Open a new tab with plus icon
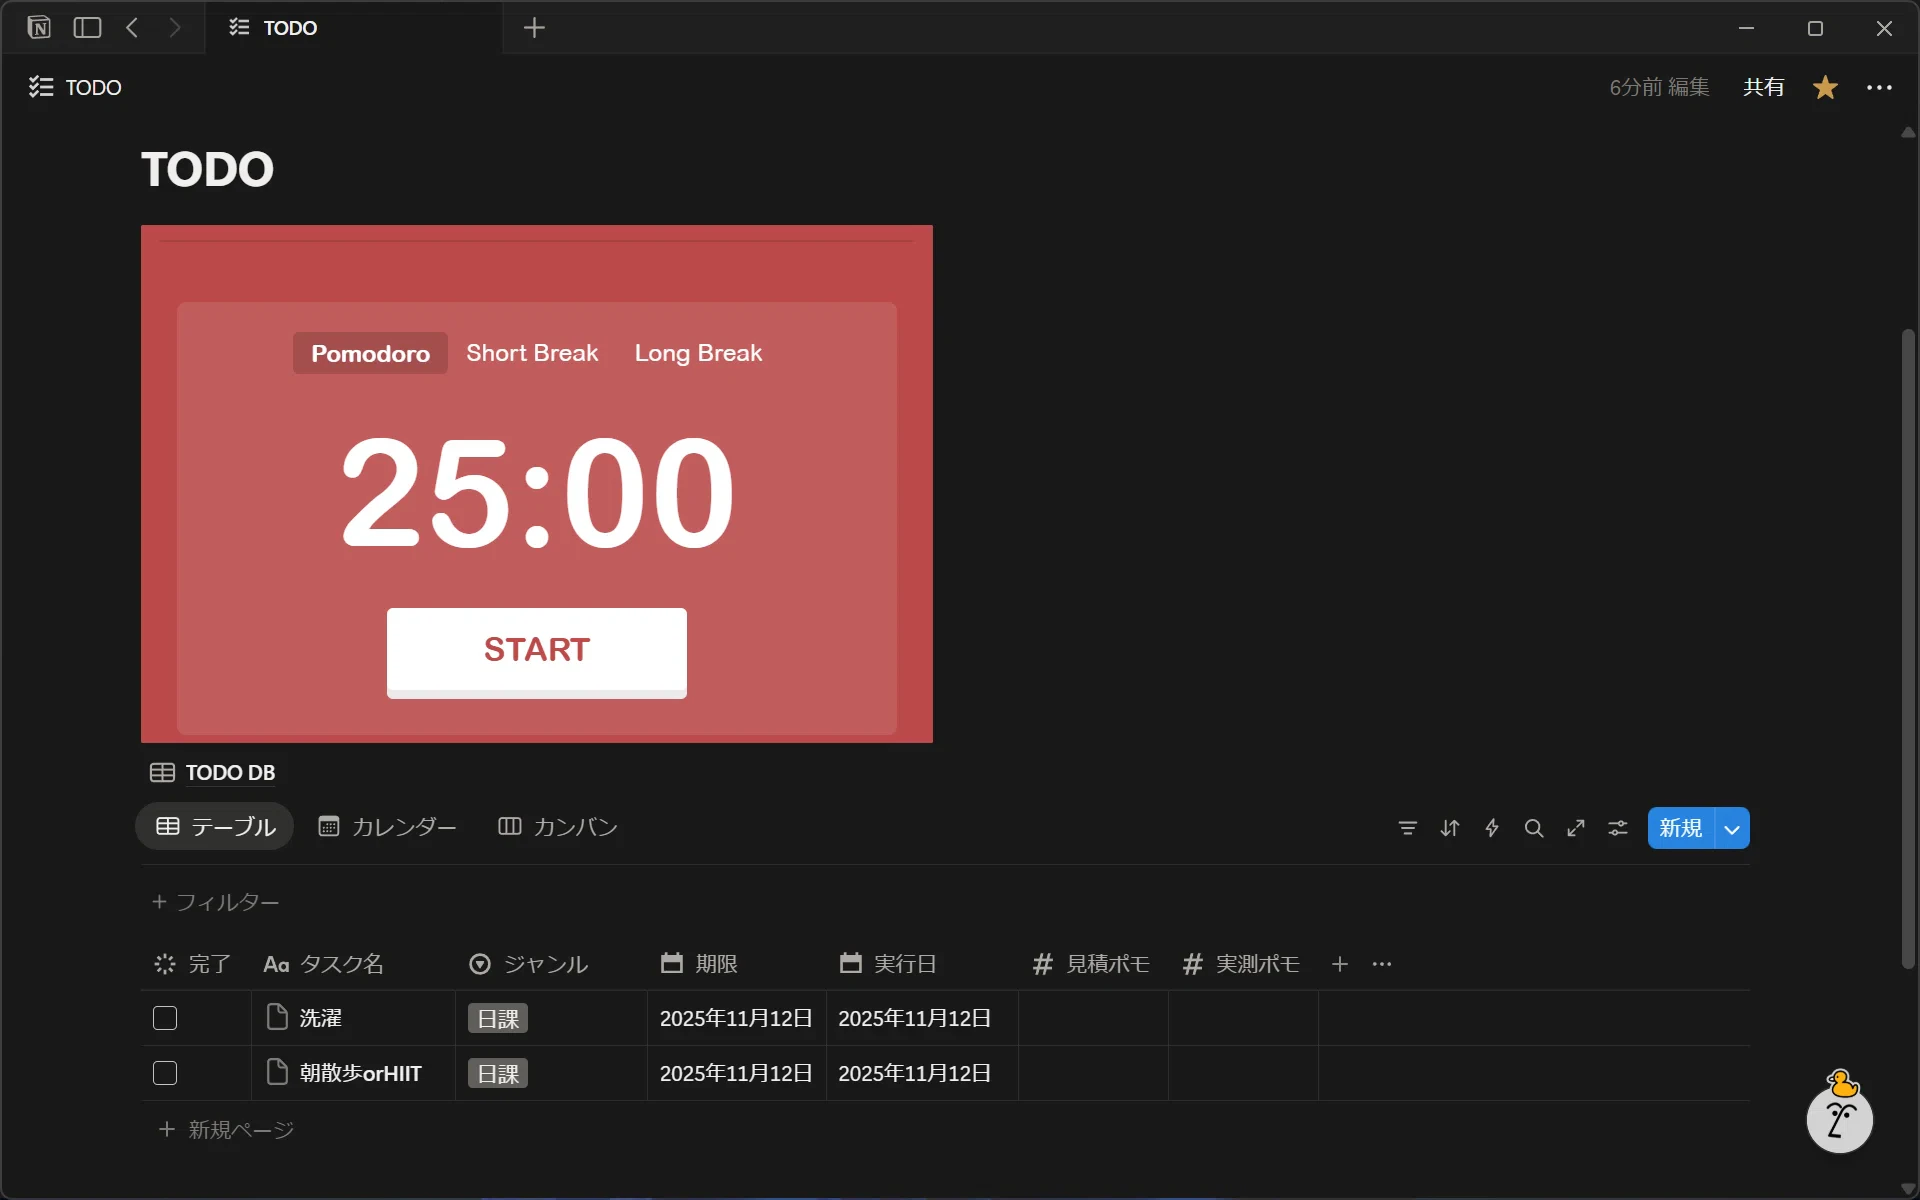1920x1200 pixels. click(x=534, y=28)
